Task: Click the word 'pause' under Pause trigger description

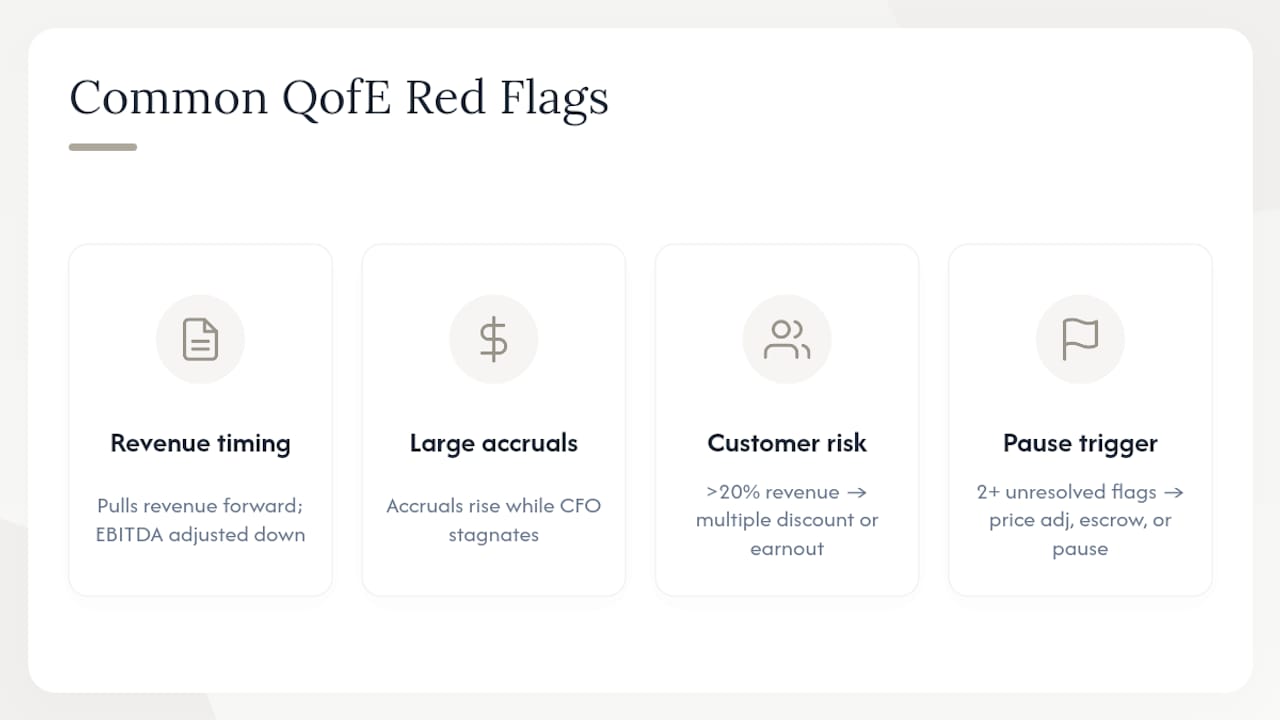Action: pyautogui.click(x=1080, y=550)
